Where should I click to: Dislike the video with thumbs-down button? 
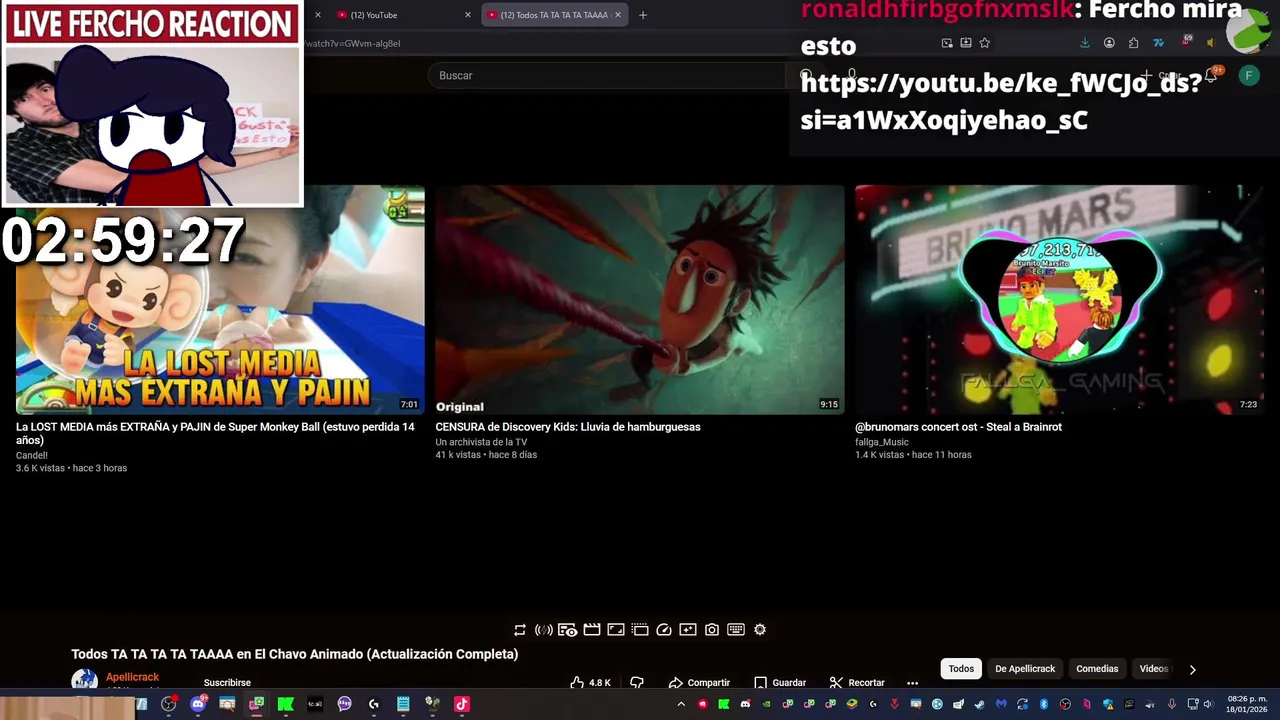(x=637, y=682)
